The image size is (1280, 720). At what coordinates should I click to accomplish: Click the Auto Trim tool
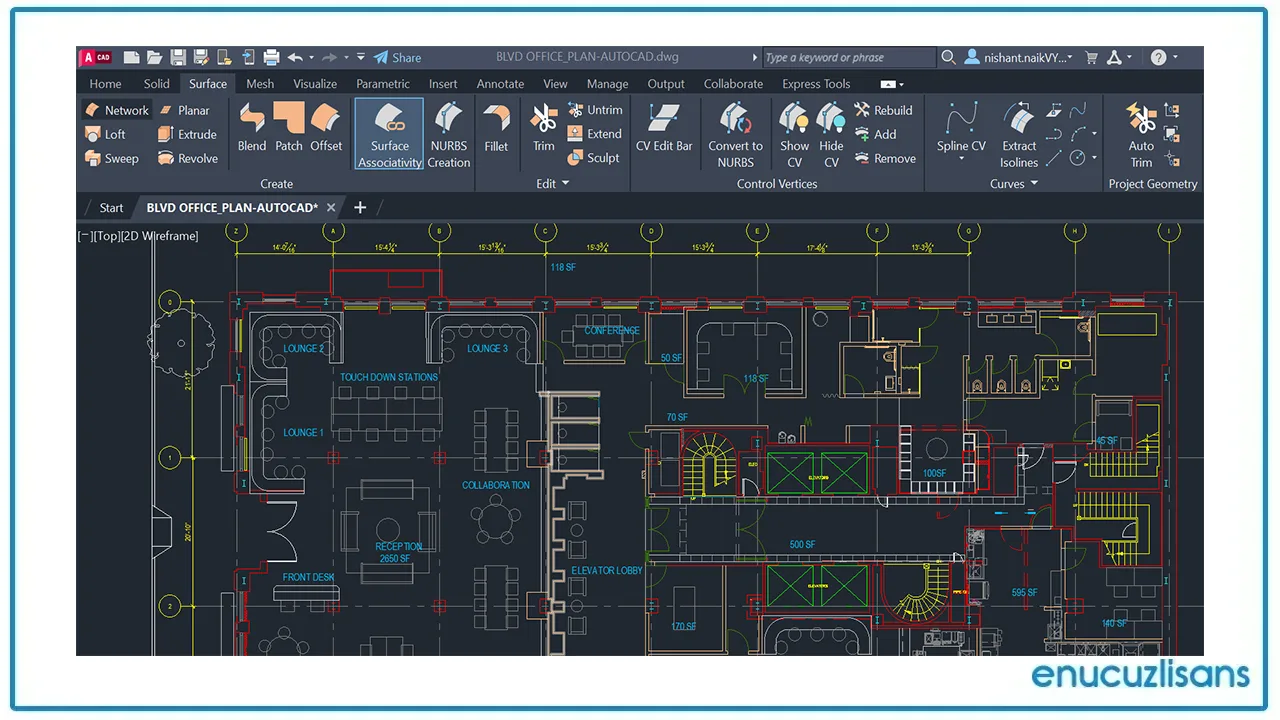pos(1141,134)
